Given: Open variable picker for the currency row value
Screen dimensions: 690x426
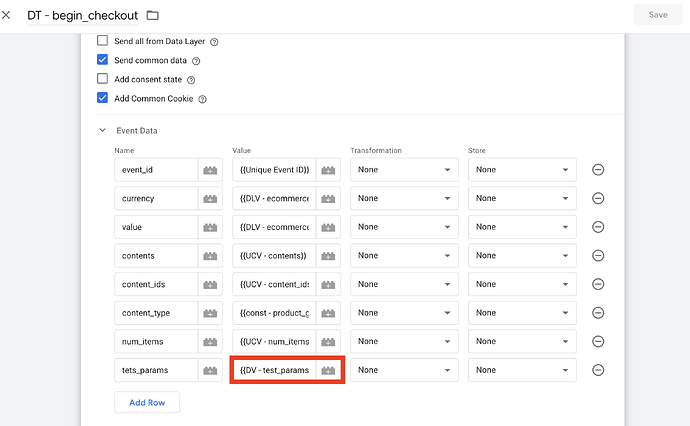Looking at the screenshot, I should (328, 198).
